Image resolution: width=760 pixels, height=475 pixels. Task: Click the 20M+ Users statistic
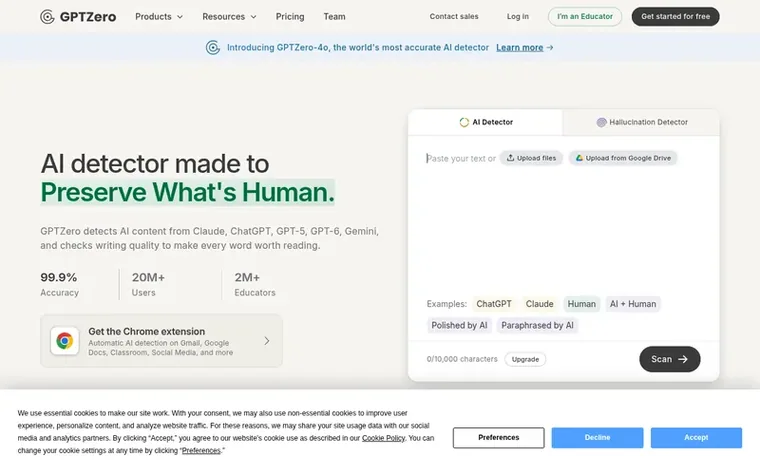(x=148, y=285)
